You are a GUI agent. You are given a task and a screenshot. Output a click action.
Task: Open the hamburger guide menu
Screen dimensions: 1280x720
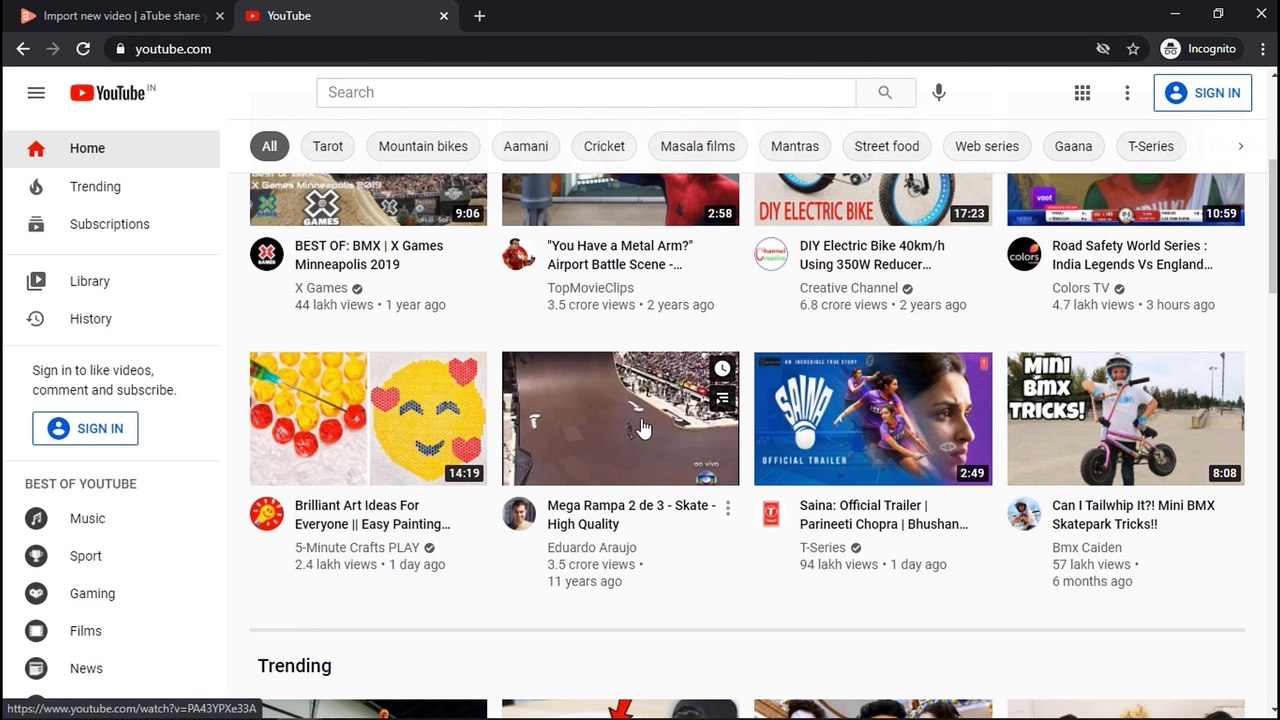36,93
